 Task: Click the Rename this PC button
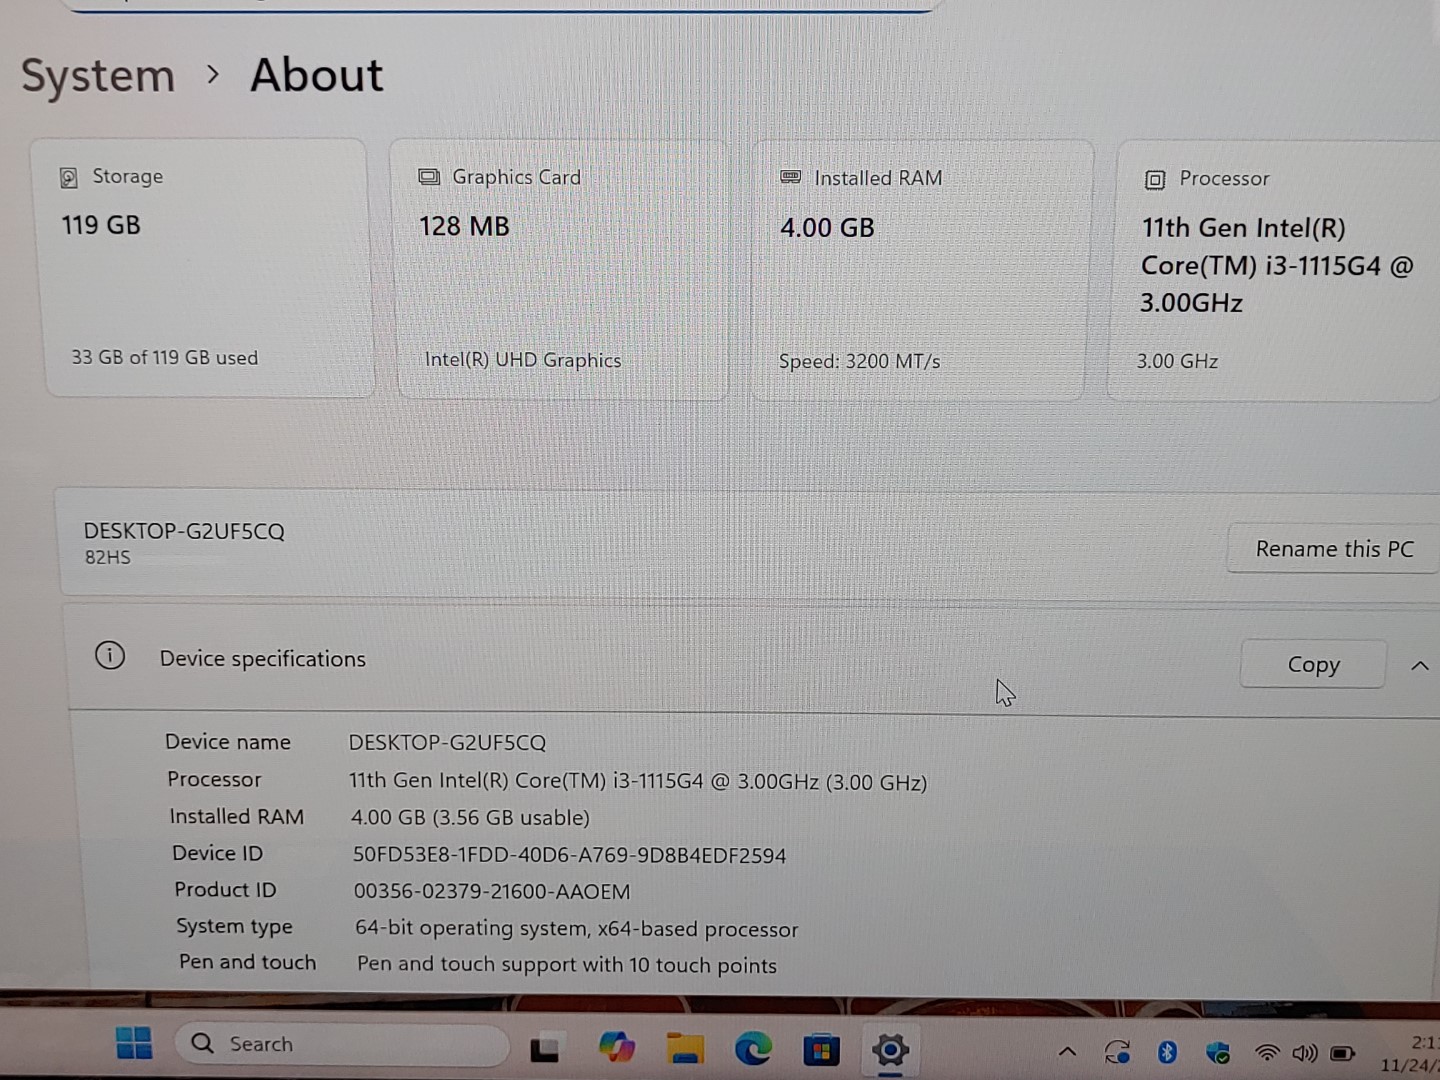[1333, 549]
